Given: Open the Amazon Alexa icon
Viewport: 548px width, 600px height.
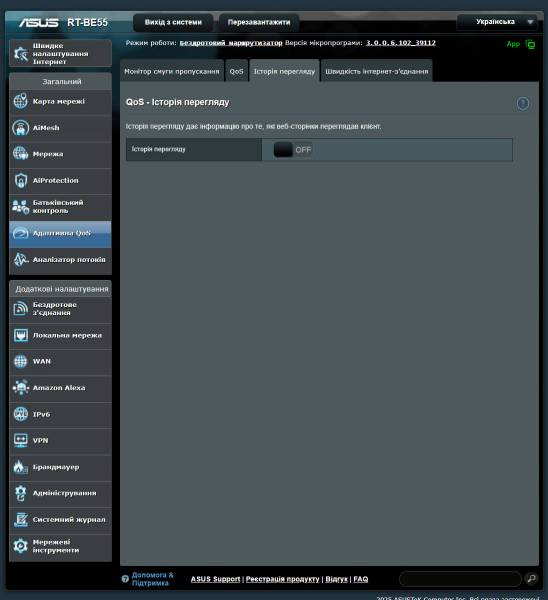Looking at the screenshot, I should [21, 388].
